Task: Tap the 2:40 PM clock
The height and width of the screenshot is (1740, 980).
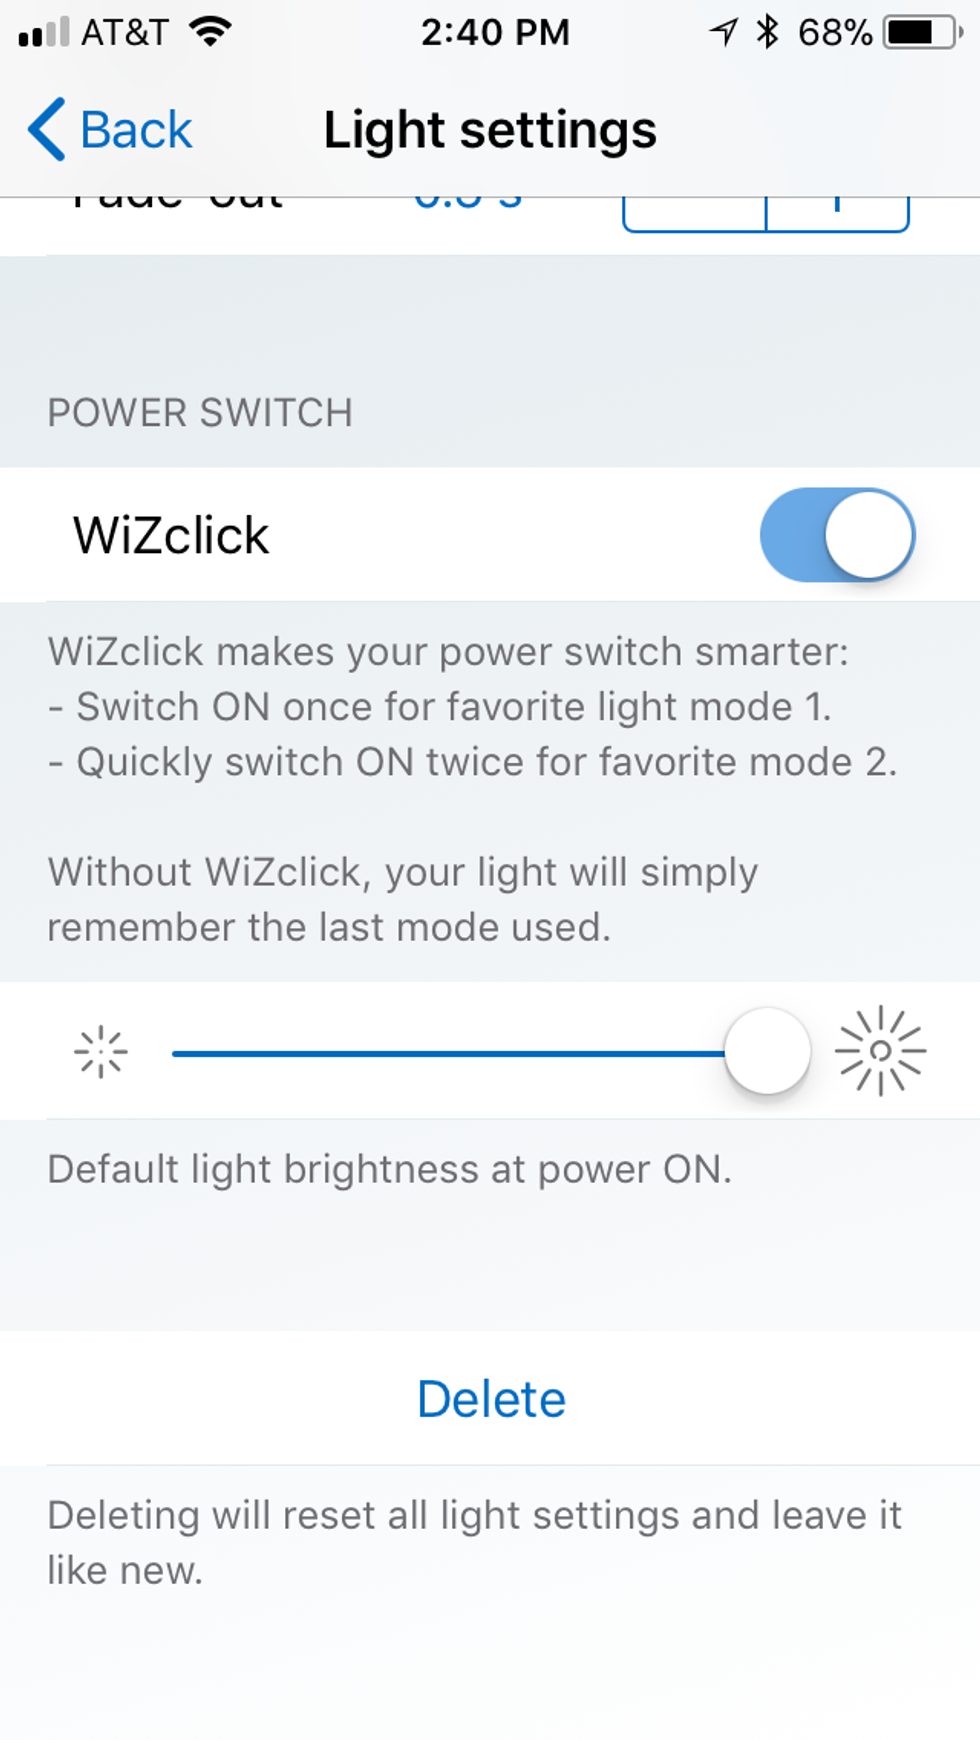Action: [495, 33]
